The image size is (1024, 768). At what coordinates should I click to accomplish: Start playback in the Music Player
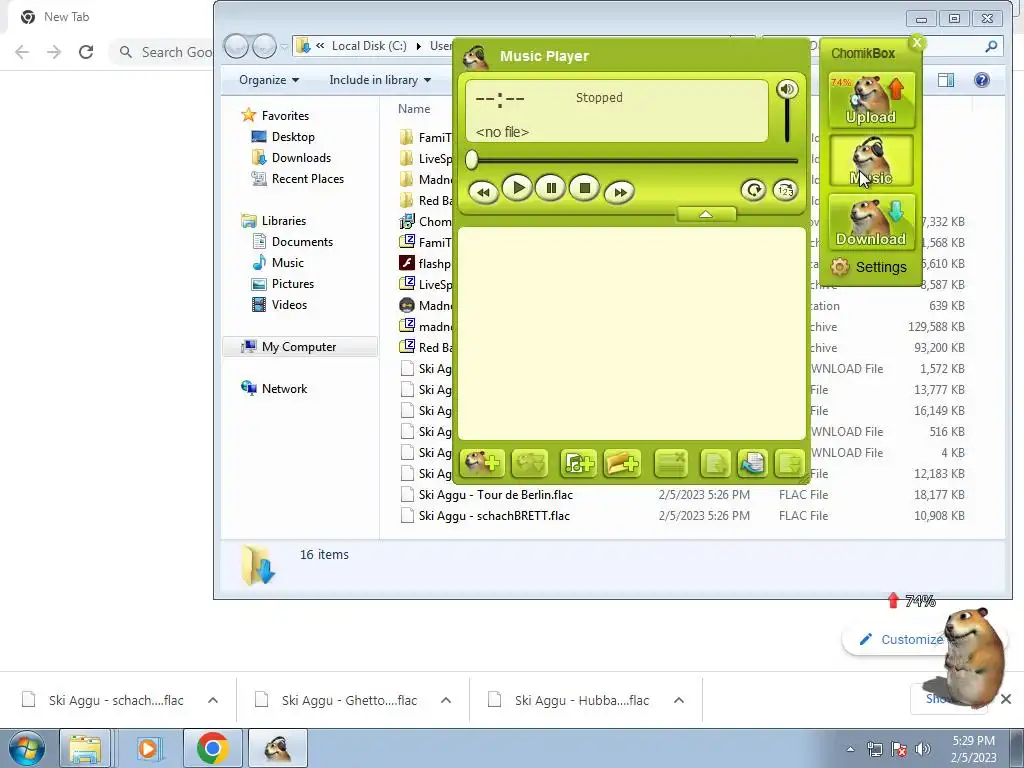[x=518, y=189]
